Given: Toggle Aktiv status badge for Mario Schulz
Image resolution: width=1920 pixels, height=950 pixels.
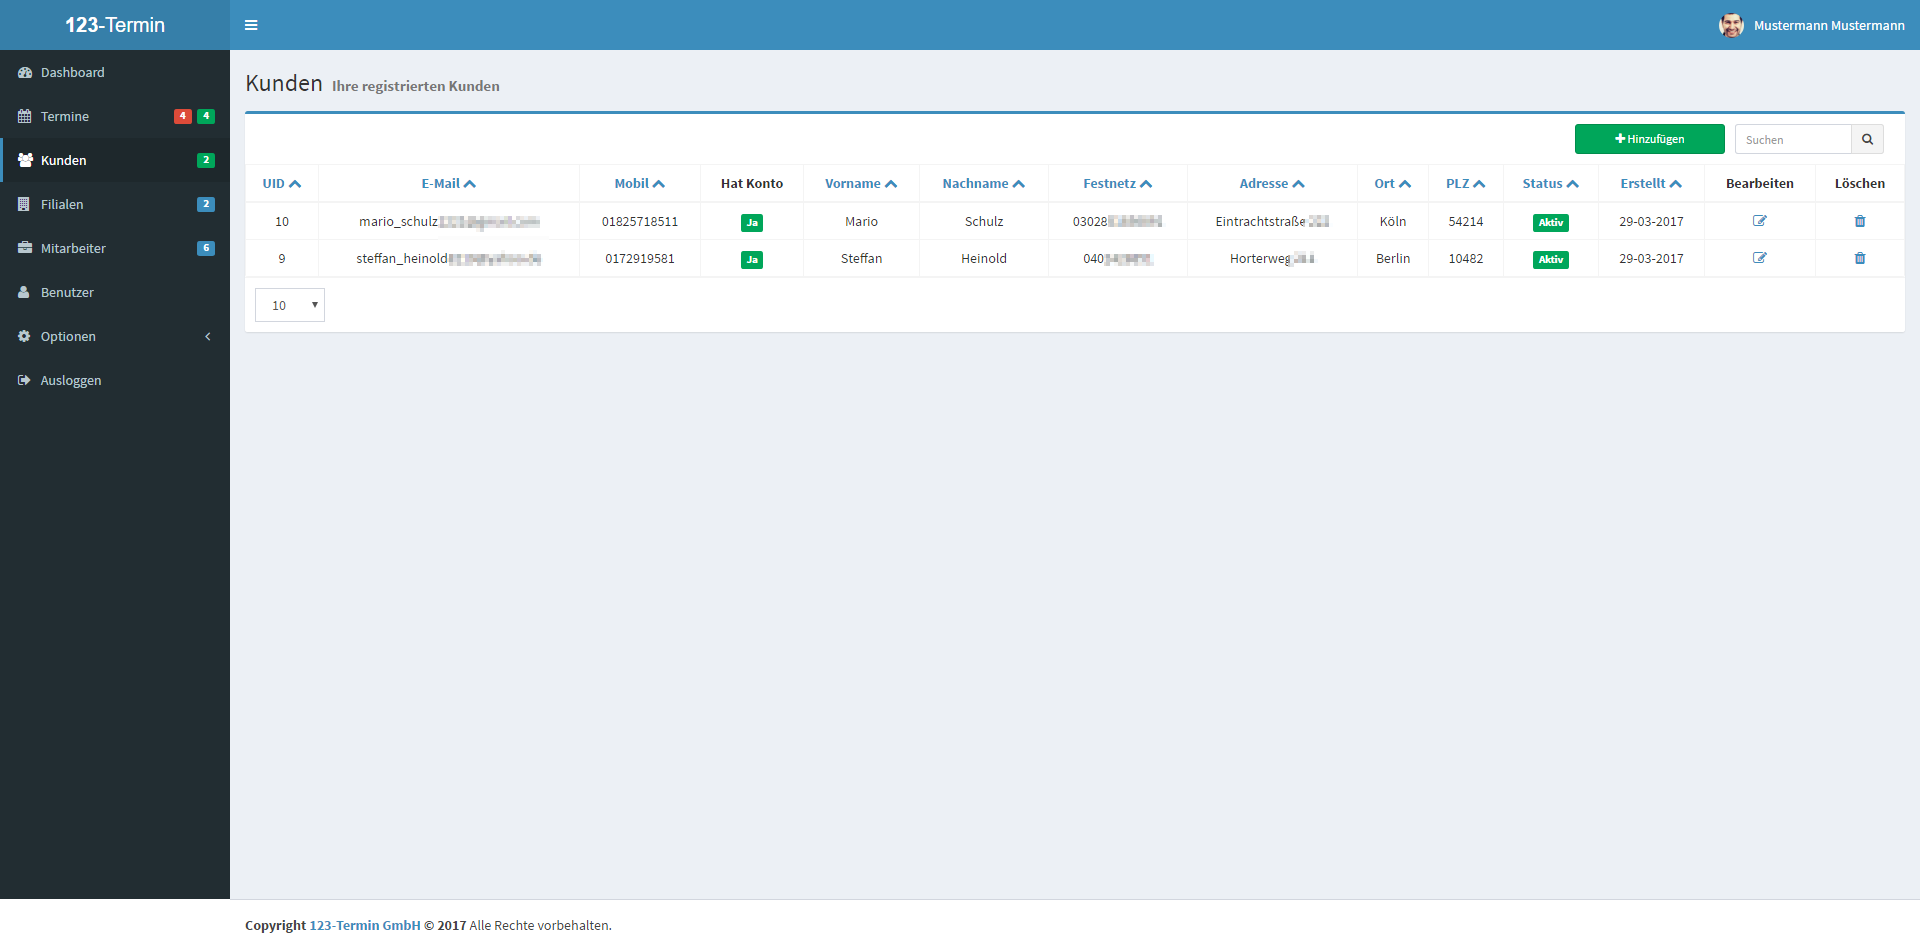Looking at the screenshot, I should [x=1550, y=222].
